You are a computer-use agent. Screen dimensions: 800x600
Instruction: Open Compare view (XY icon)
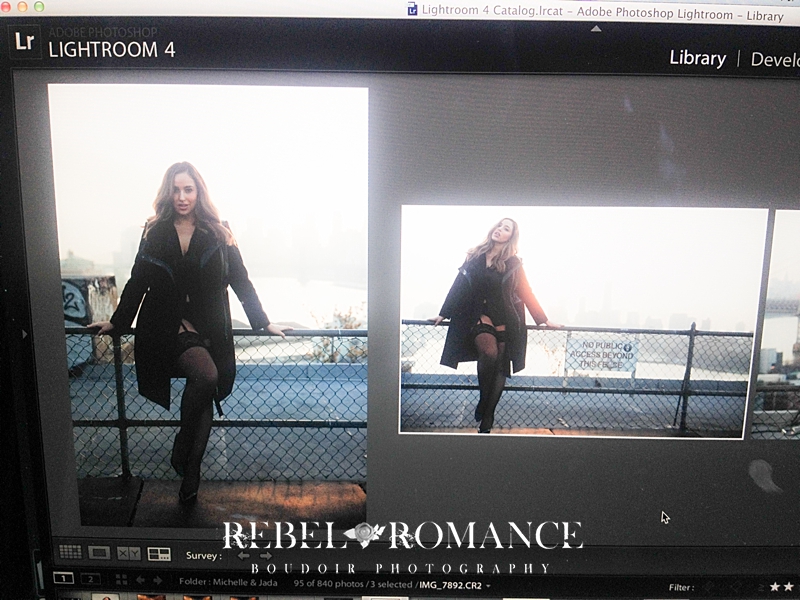pyautogui.click(x=129, y=553)
